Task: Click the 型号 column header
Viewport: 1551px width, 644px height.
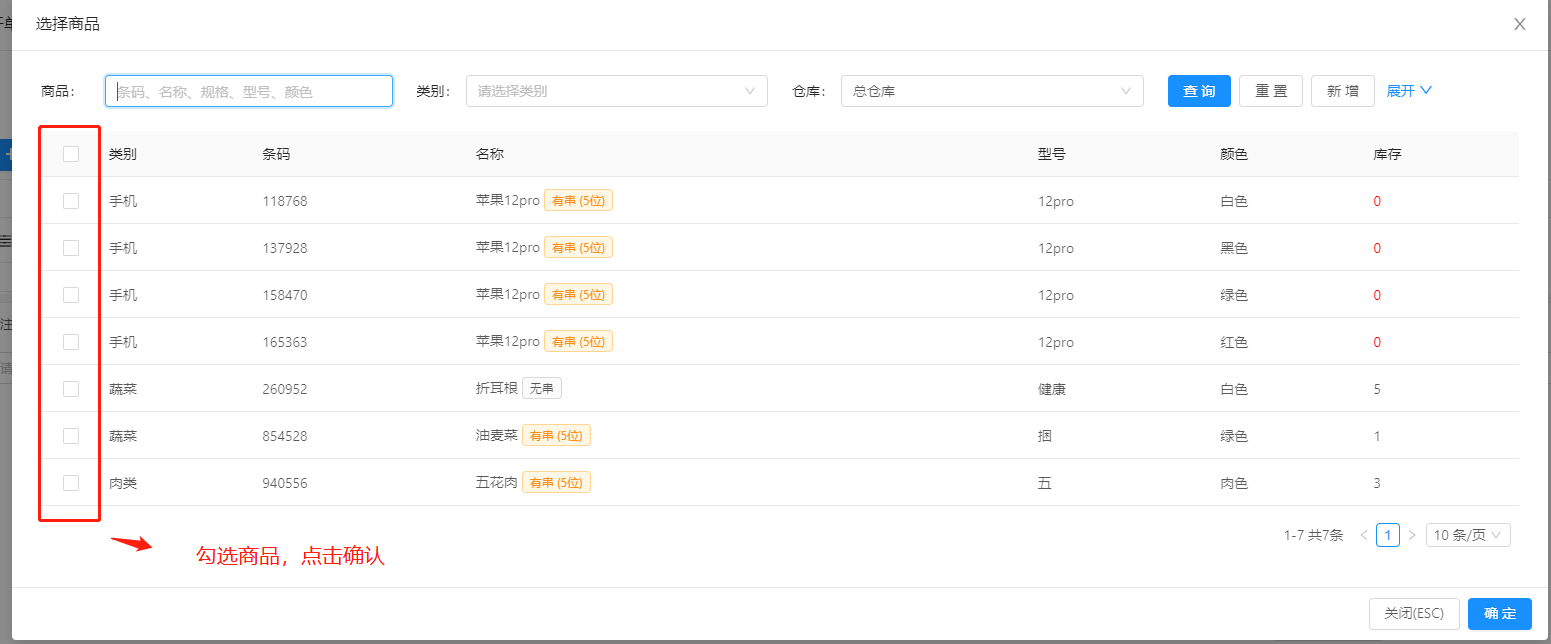Action: (1052, 154)
